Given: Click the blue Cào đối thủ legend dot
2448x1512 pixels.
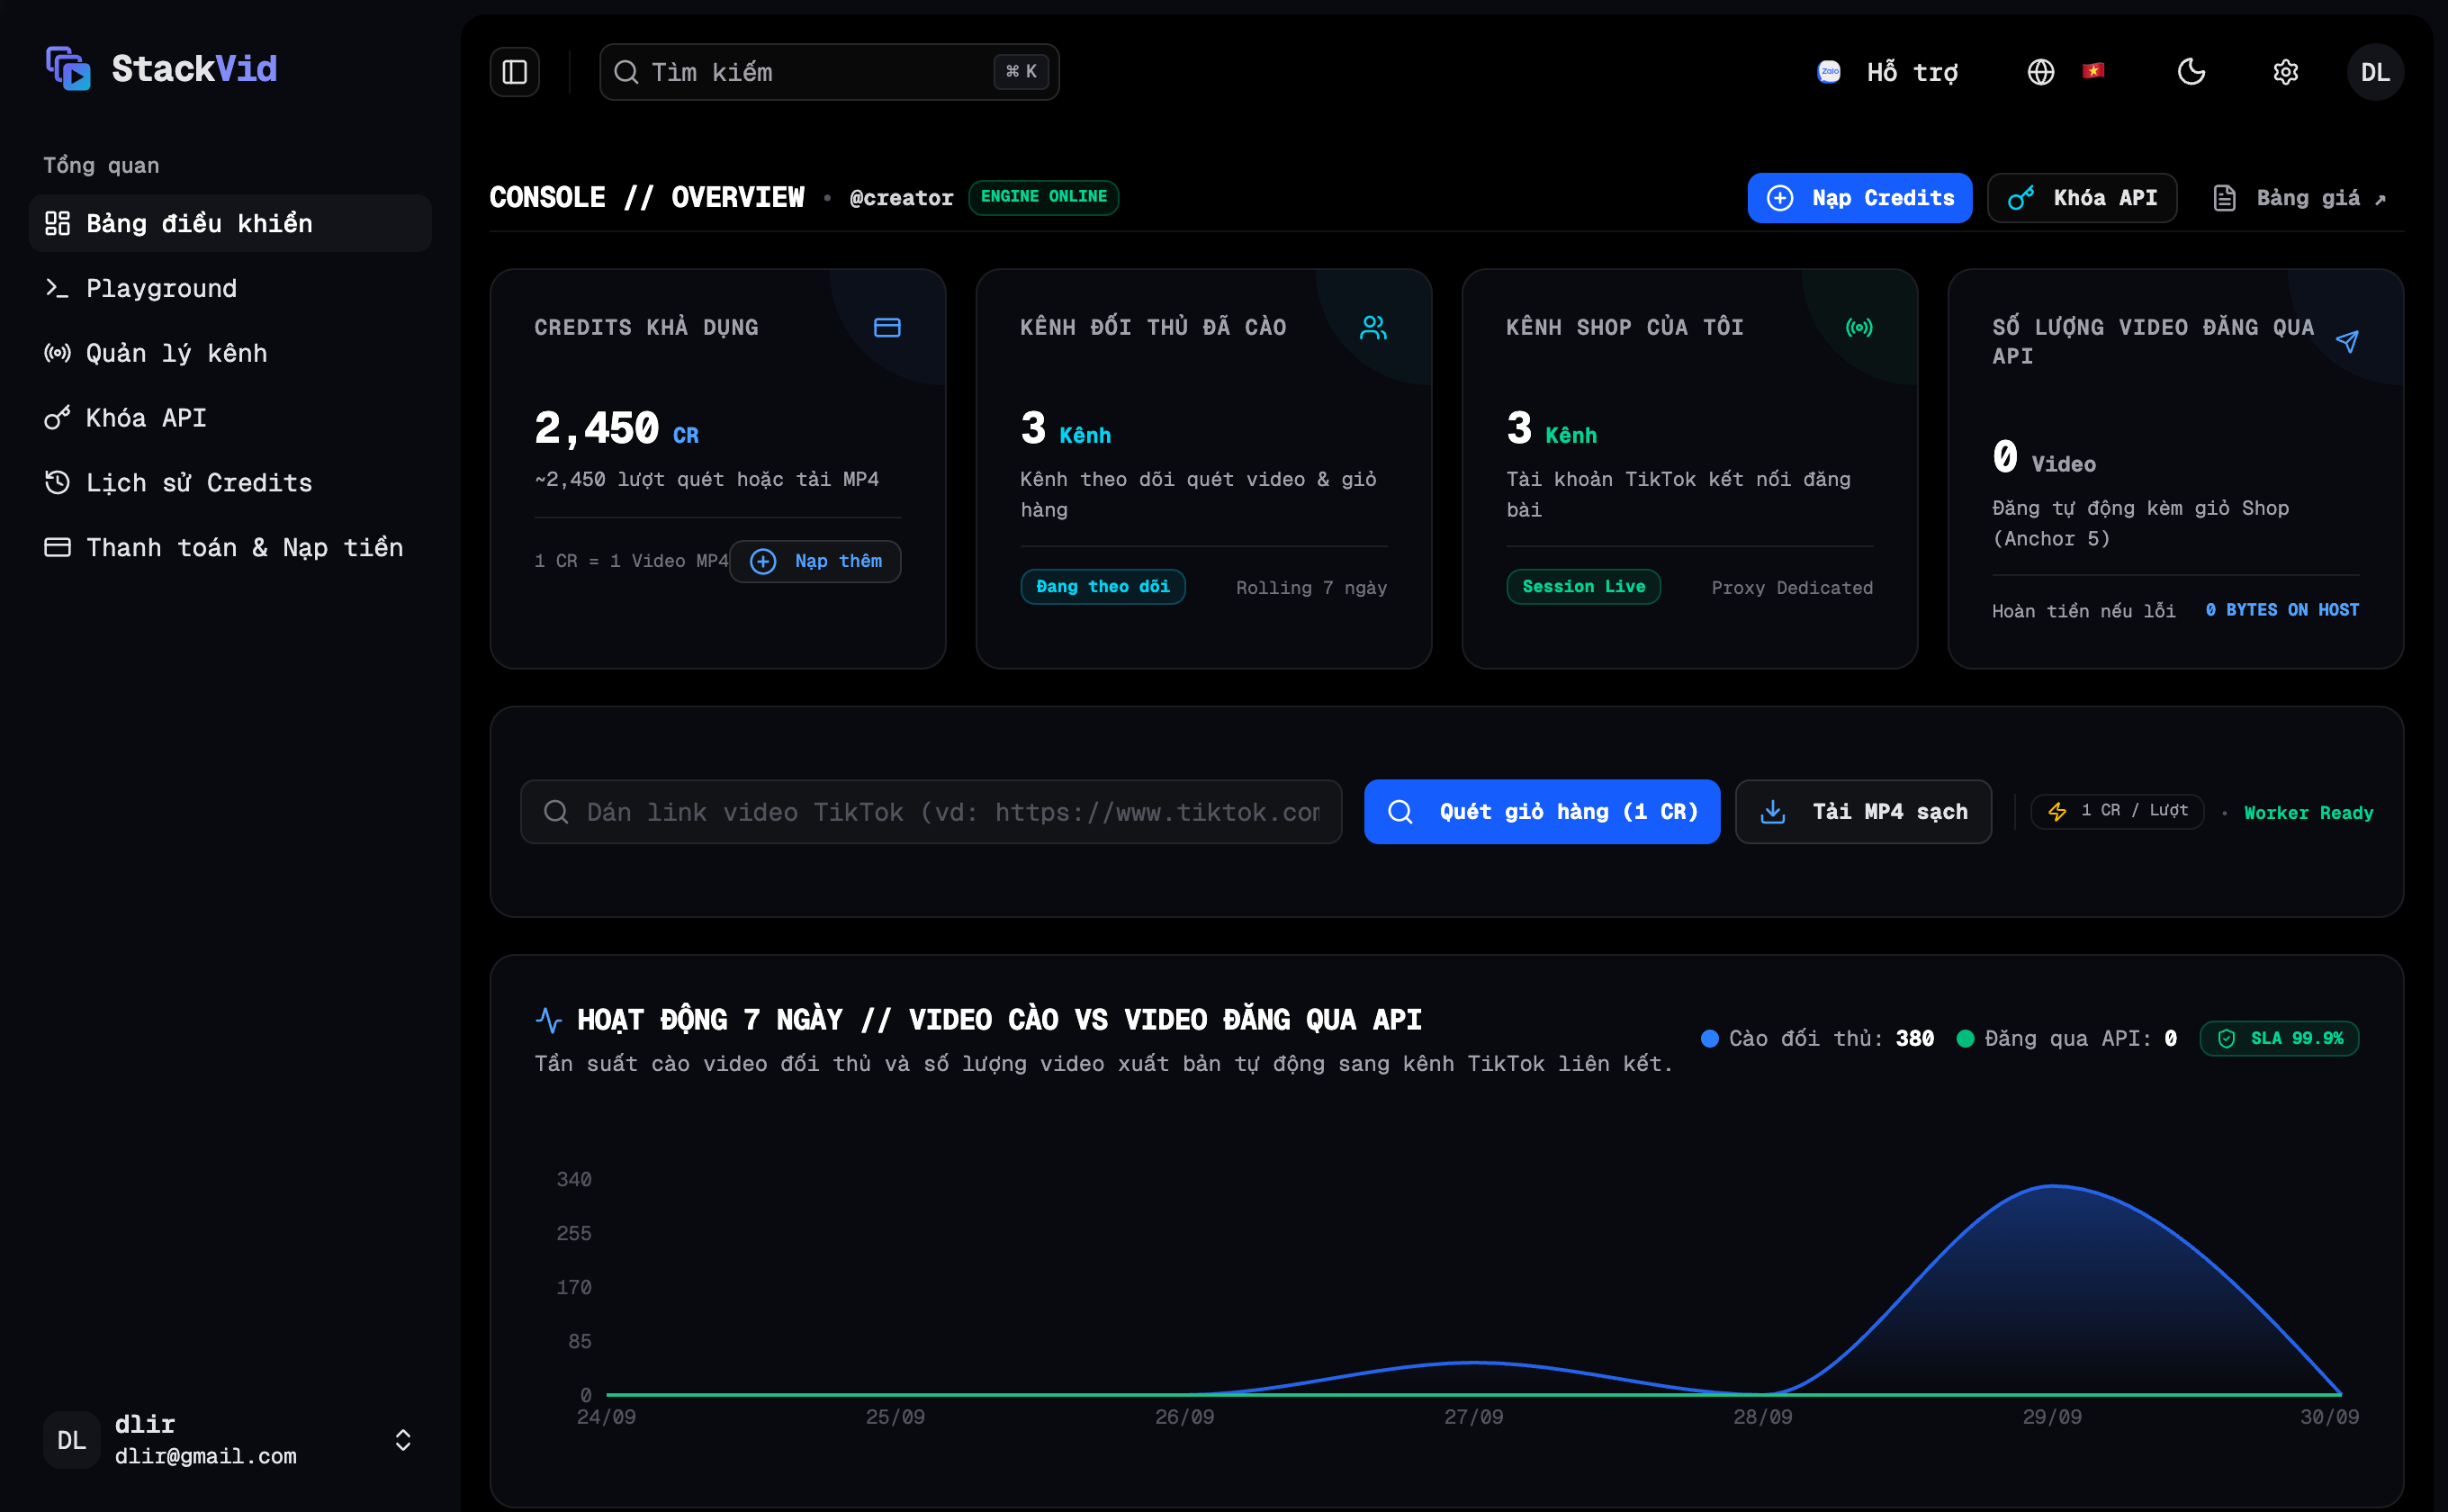Looking at the screenshot, I should [x=1709, y=1039].
